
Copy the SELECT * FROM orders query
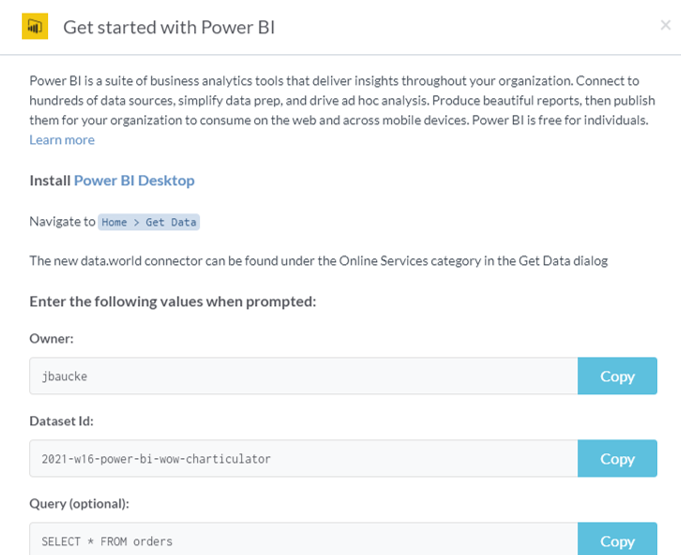617,540
